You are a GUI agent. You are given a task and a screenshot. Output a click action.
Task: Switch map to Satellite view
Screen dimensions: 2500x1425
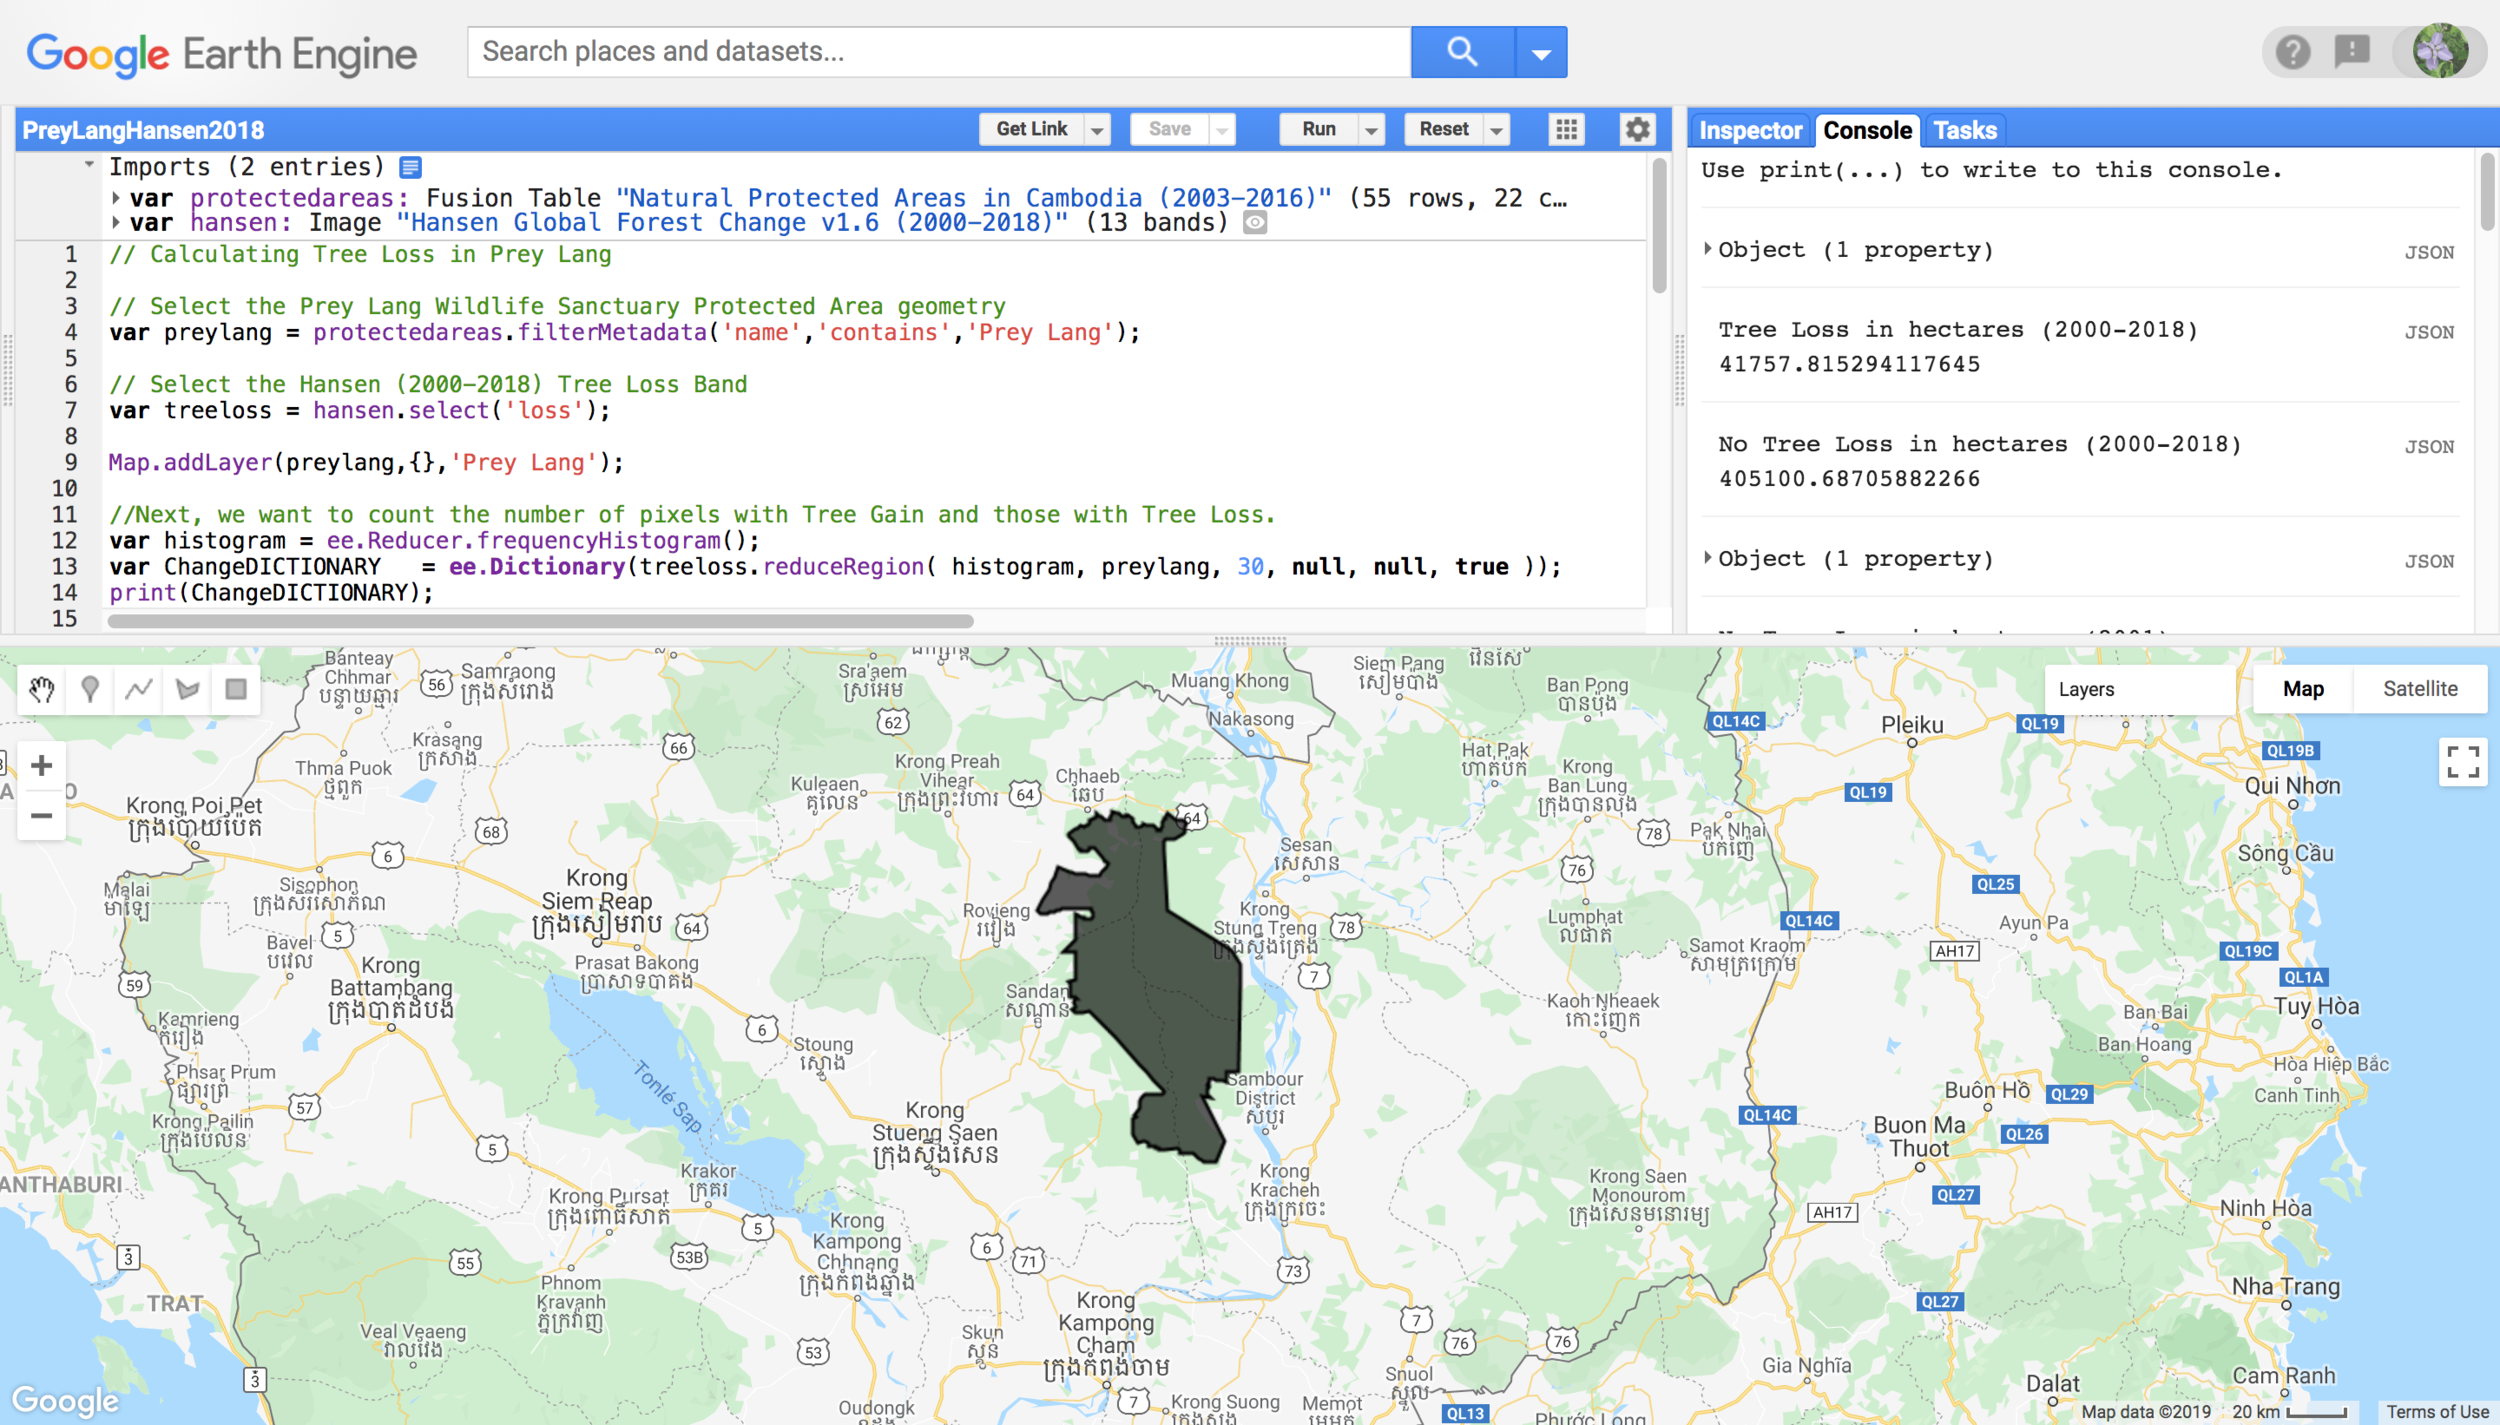[x=2419, y=689]
